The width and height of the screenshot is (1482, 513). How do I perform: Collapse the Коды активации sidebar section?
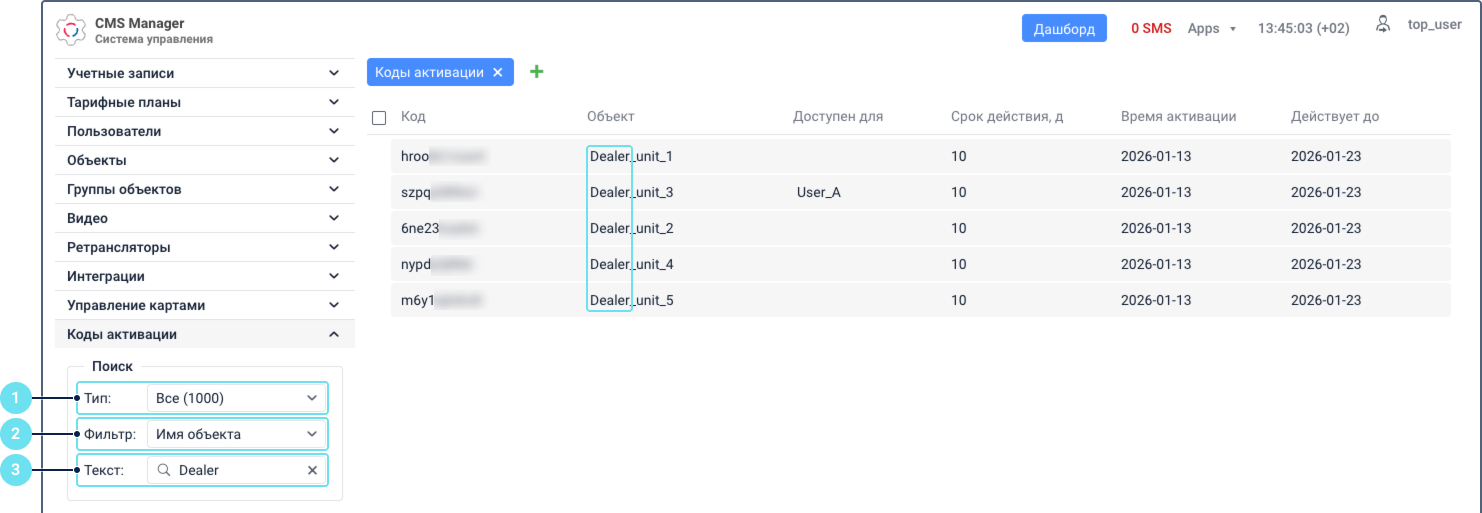pos(204,334)
